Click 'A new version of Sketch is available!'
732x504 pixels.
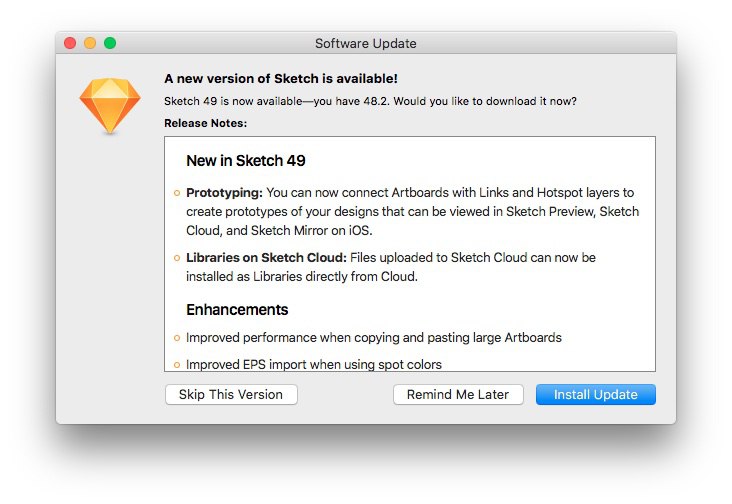tap(281, 78)
